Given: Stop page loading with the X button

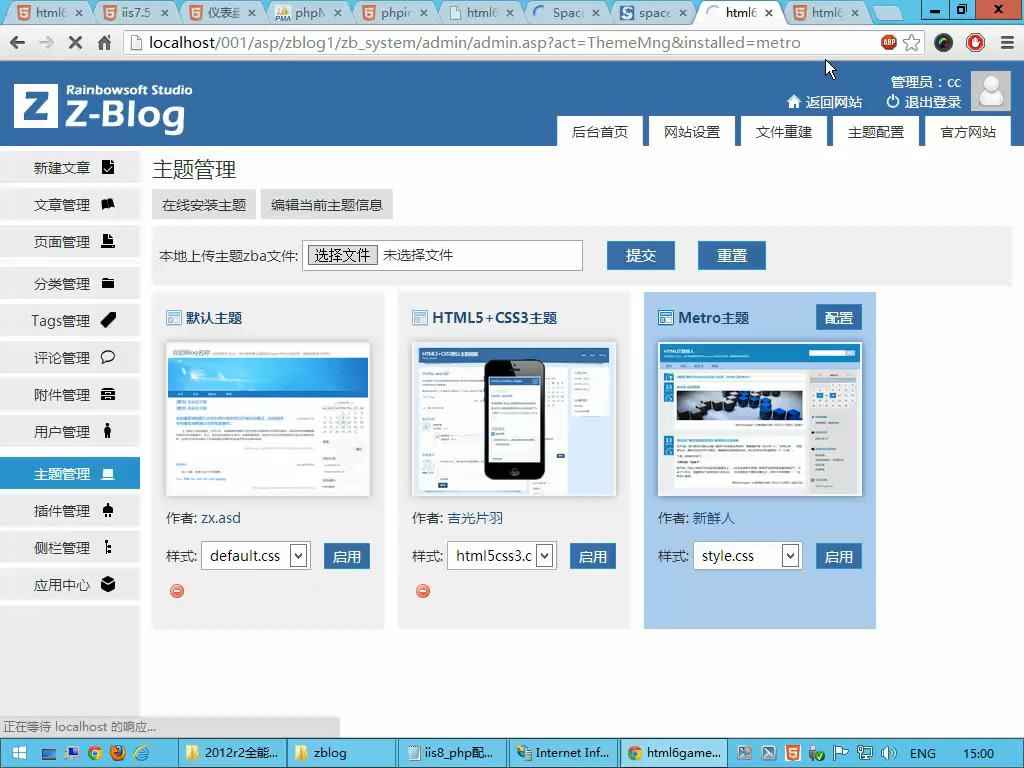Looking at the screenshot, I should point(75,43).
